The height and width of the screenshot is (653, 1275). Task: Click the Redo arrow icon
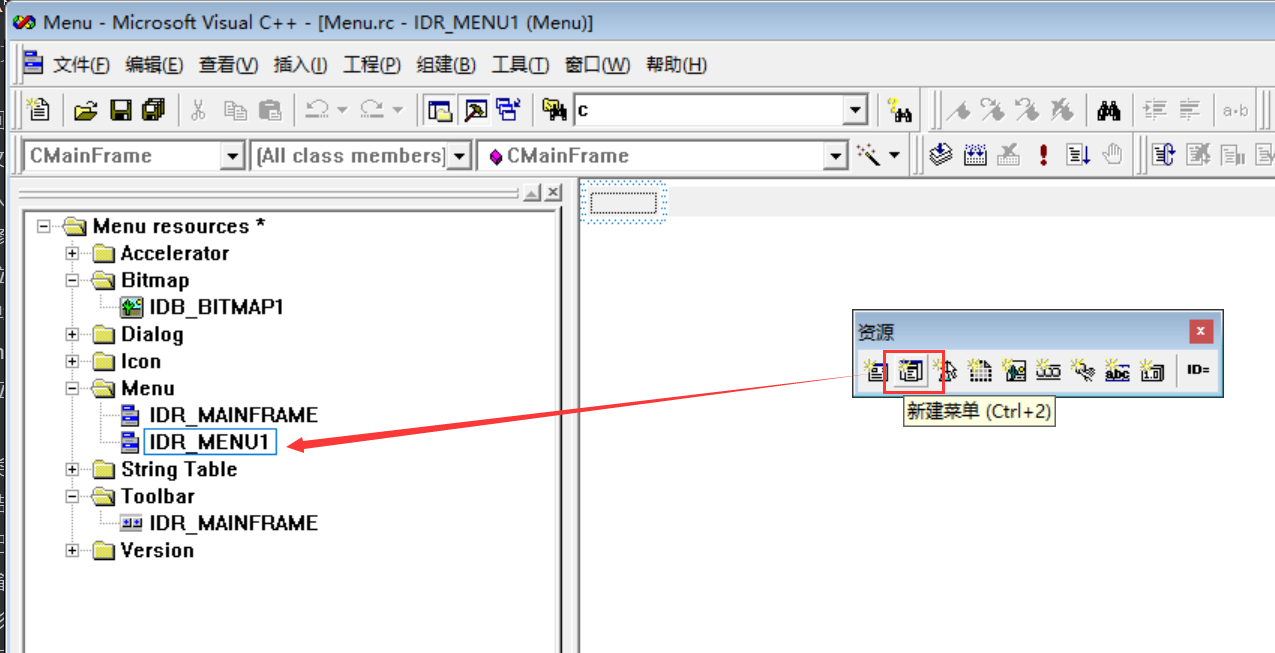pos(372,110)
